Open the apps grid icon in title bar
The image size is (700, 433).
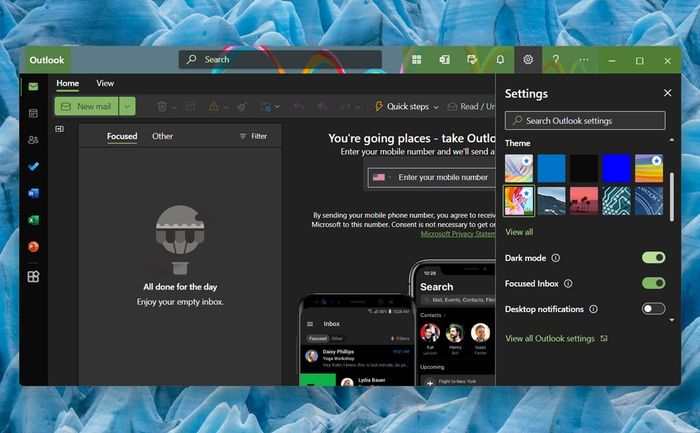point(417,59)
